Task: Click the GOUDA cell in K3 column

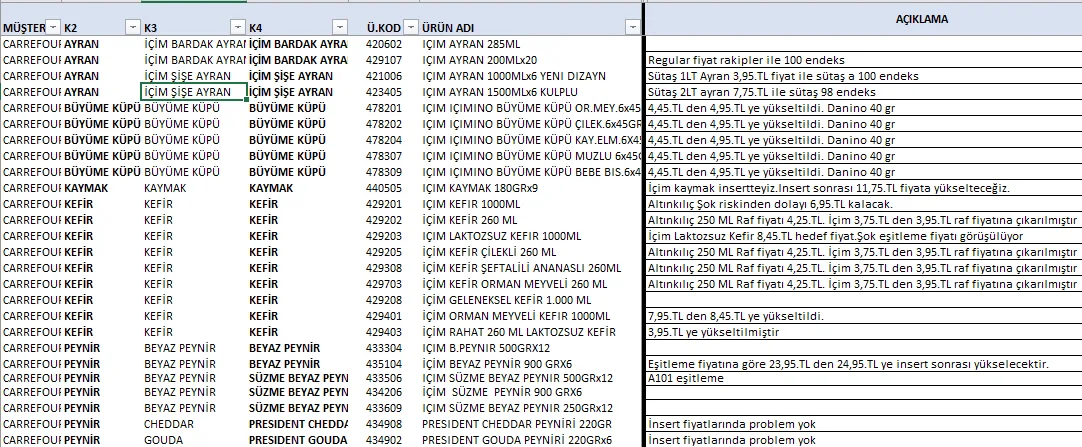Action: click(164, 440)
